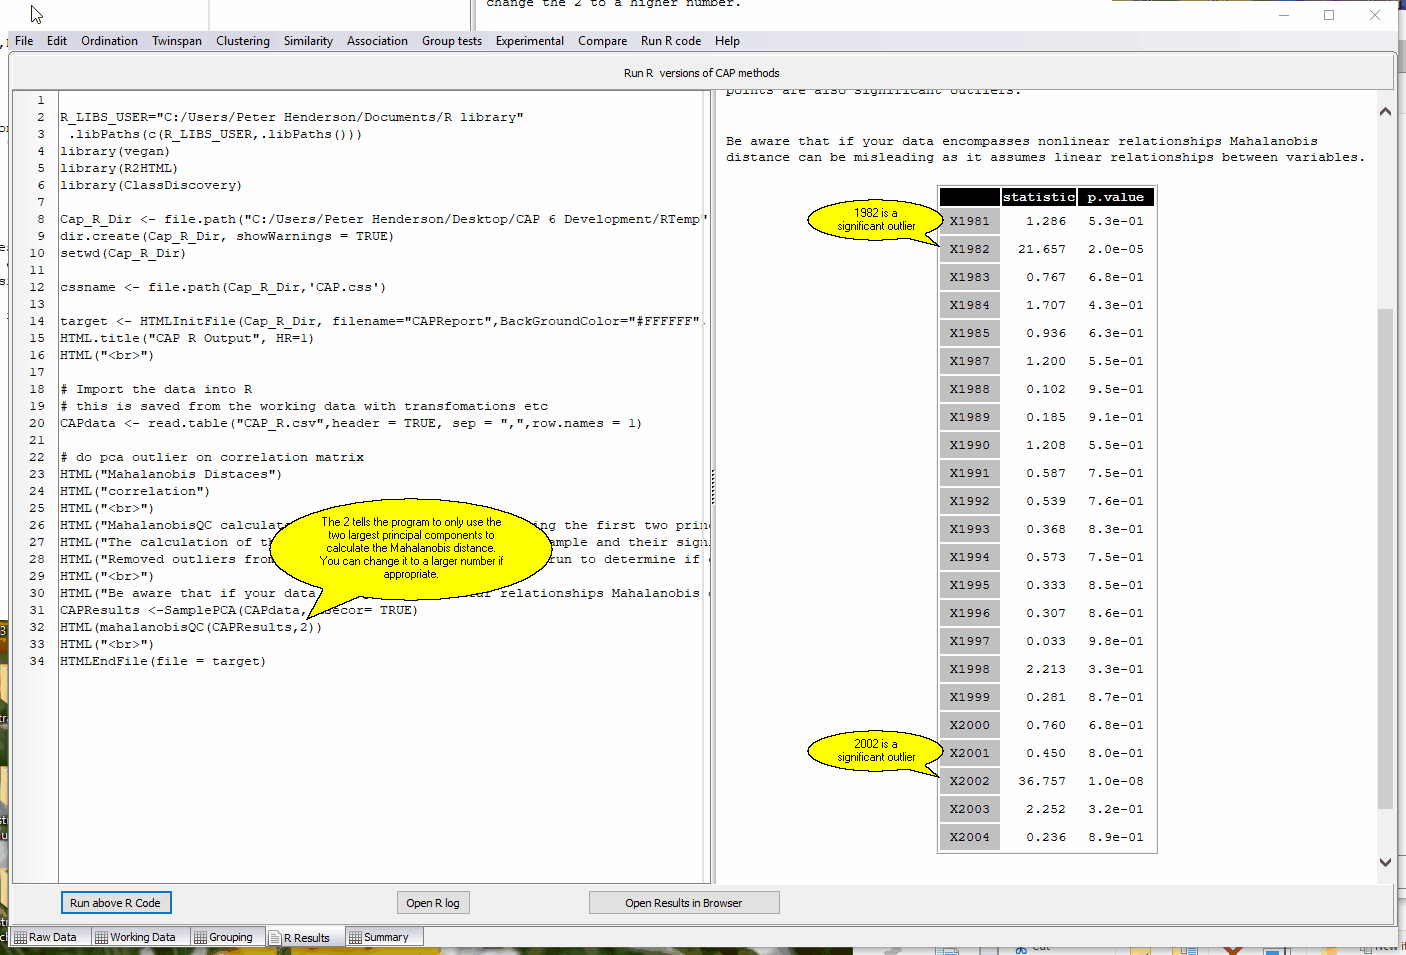Open the Twinspan menu
Screen dimensions: 1406x955
[x=177, y=41]
